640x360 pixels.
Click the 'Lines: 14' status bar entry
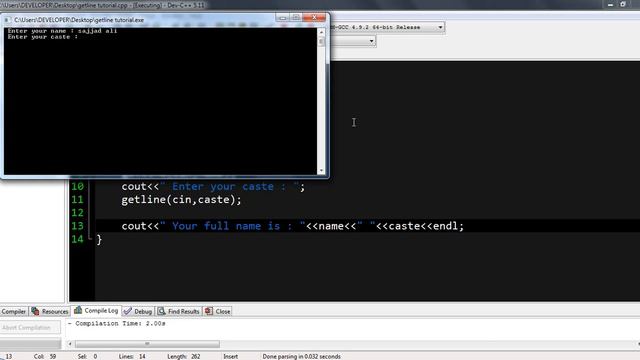(132, 356)
